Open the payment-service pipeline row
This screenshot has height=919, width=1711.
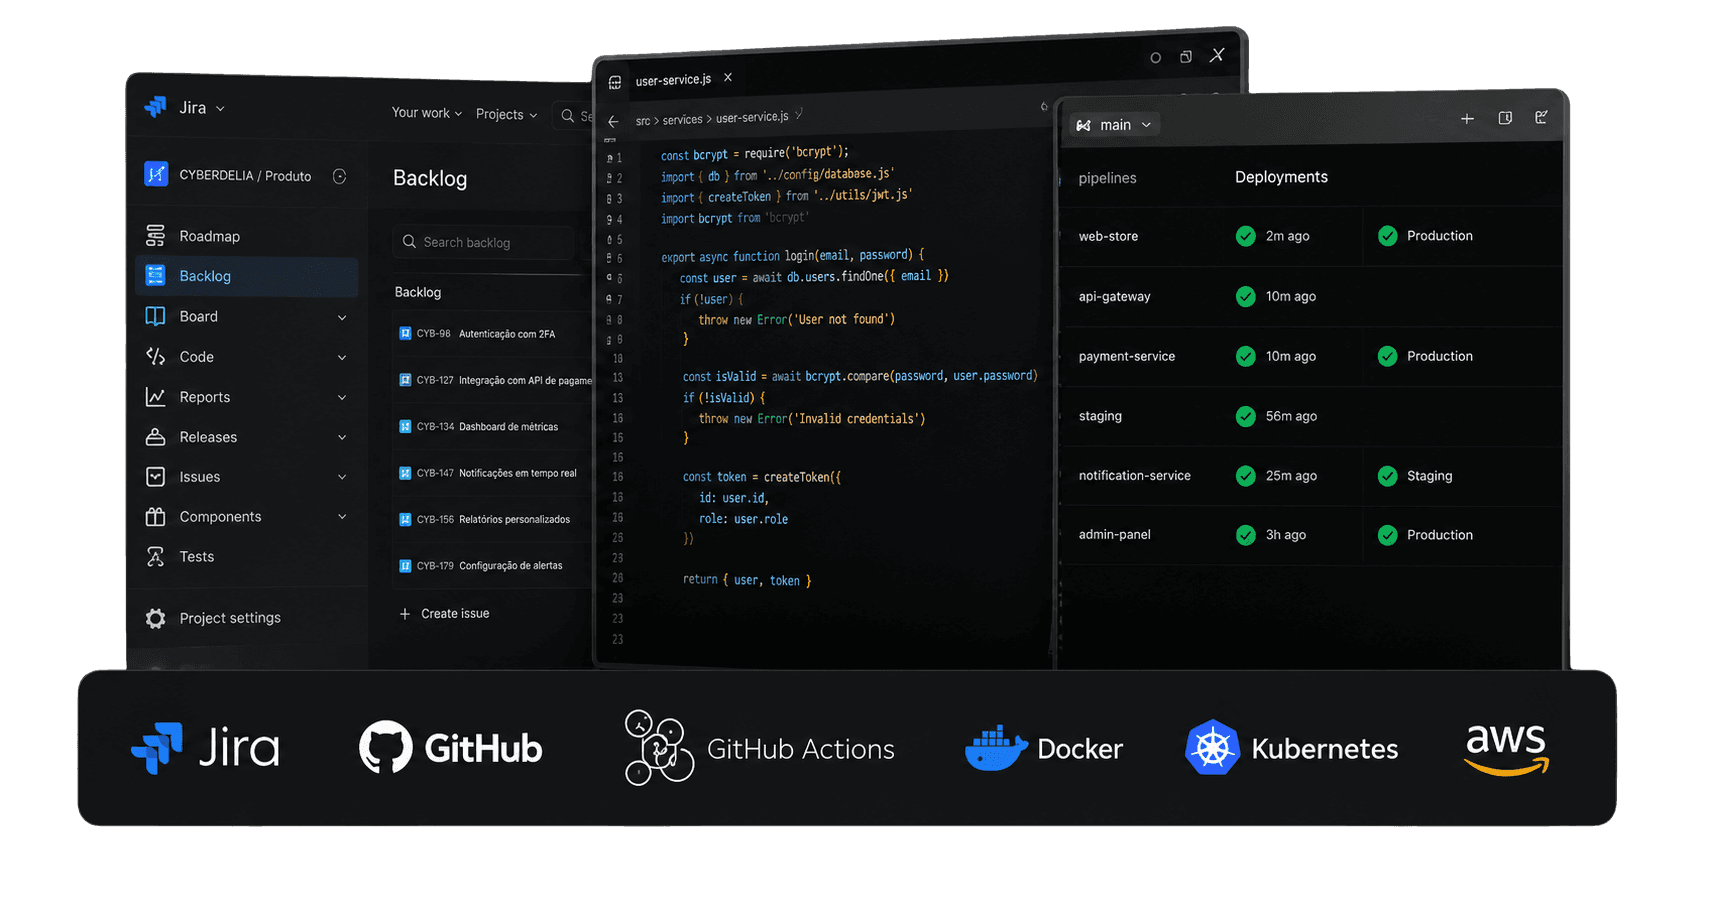pos(1311,356)
